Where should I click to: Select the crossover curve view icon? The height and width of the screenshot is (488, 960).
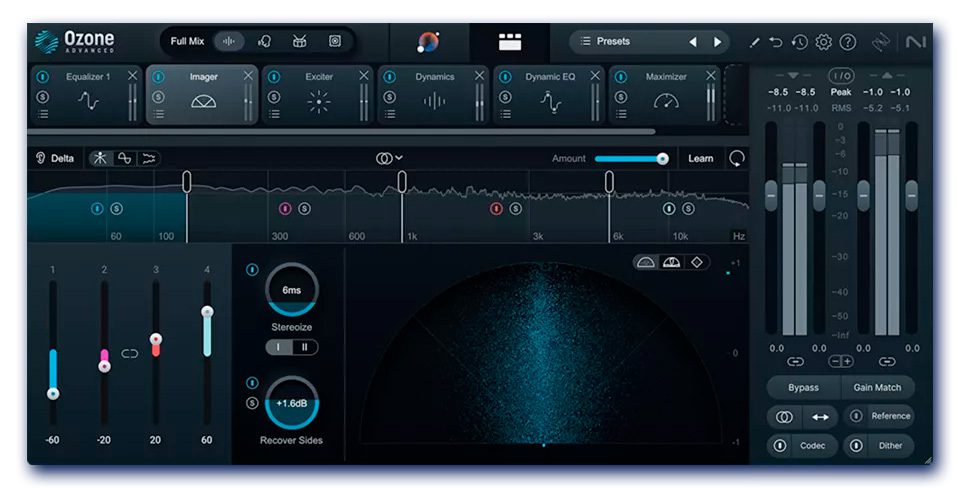(x=124, y=159)
